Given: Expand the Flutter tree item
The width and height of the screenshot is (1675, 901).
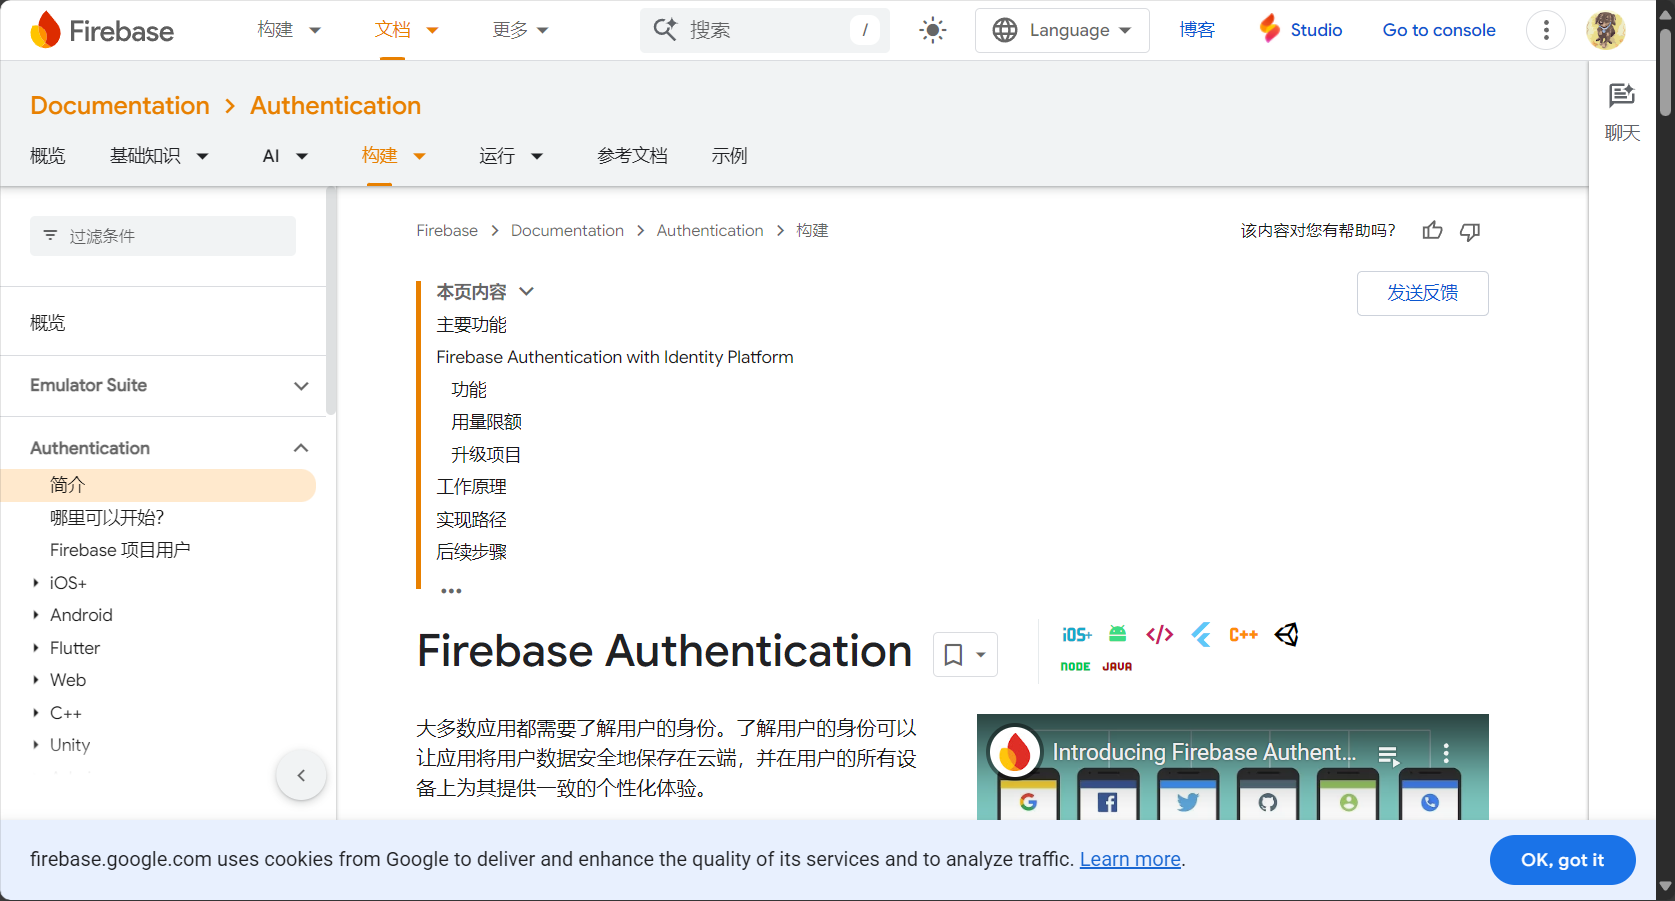Looking at the screenshot, I should pos(36,648).
